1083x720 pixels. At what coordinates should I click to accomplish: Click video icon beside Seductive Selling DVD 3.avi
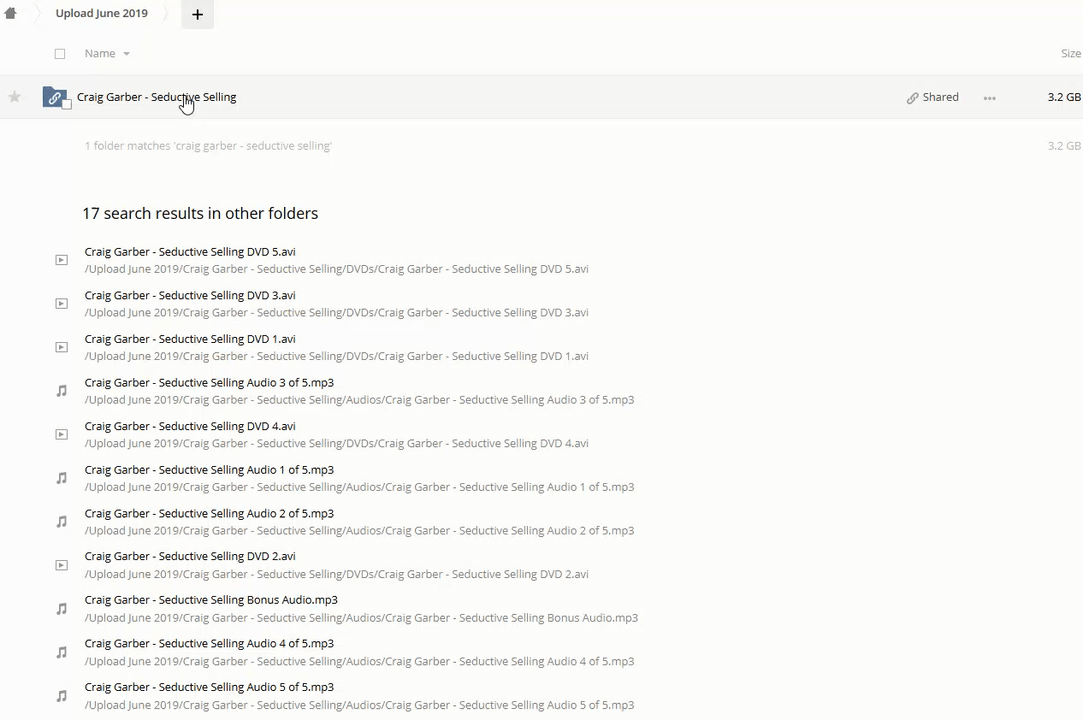click(x=61, y=304)
